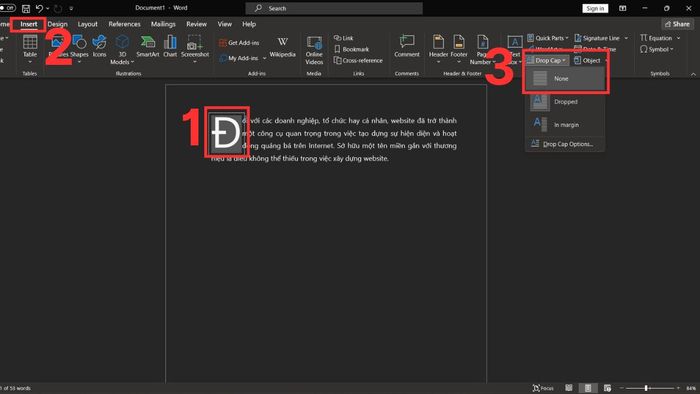Open My Add-ins
The height and width of the screenshot is (394, 700).
coord(239,58)
